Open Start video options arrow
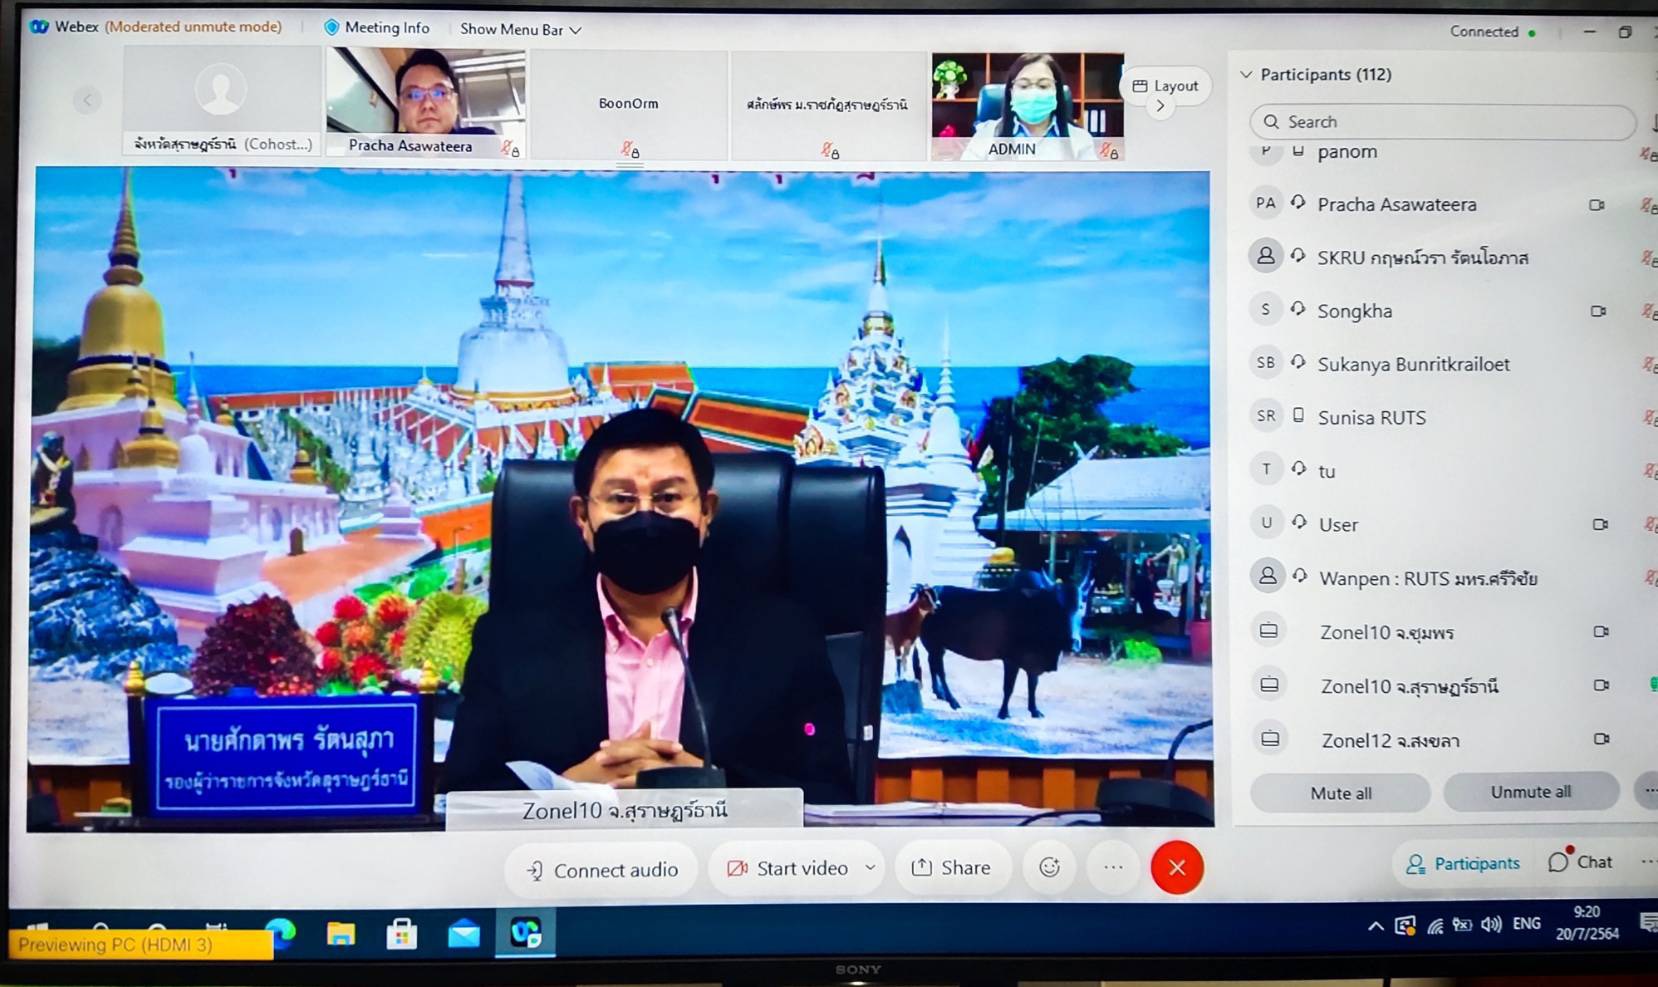This screenshot has height=987, width=1658. [870, 867]
